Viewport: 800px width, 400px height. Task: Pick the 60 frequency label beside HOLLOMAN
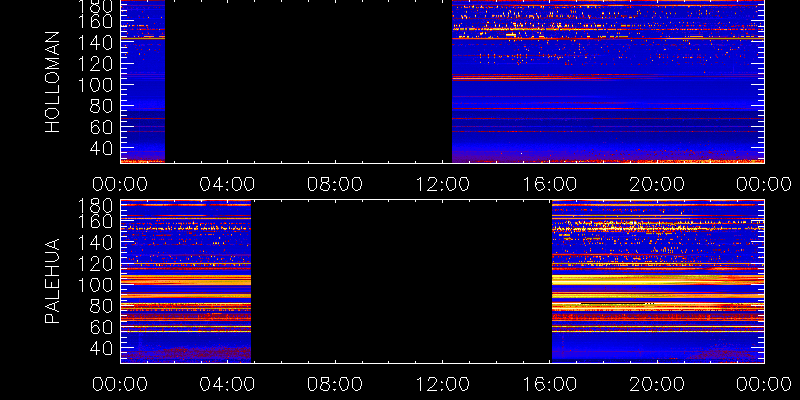pyautogui.click(x=101, y=128)
